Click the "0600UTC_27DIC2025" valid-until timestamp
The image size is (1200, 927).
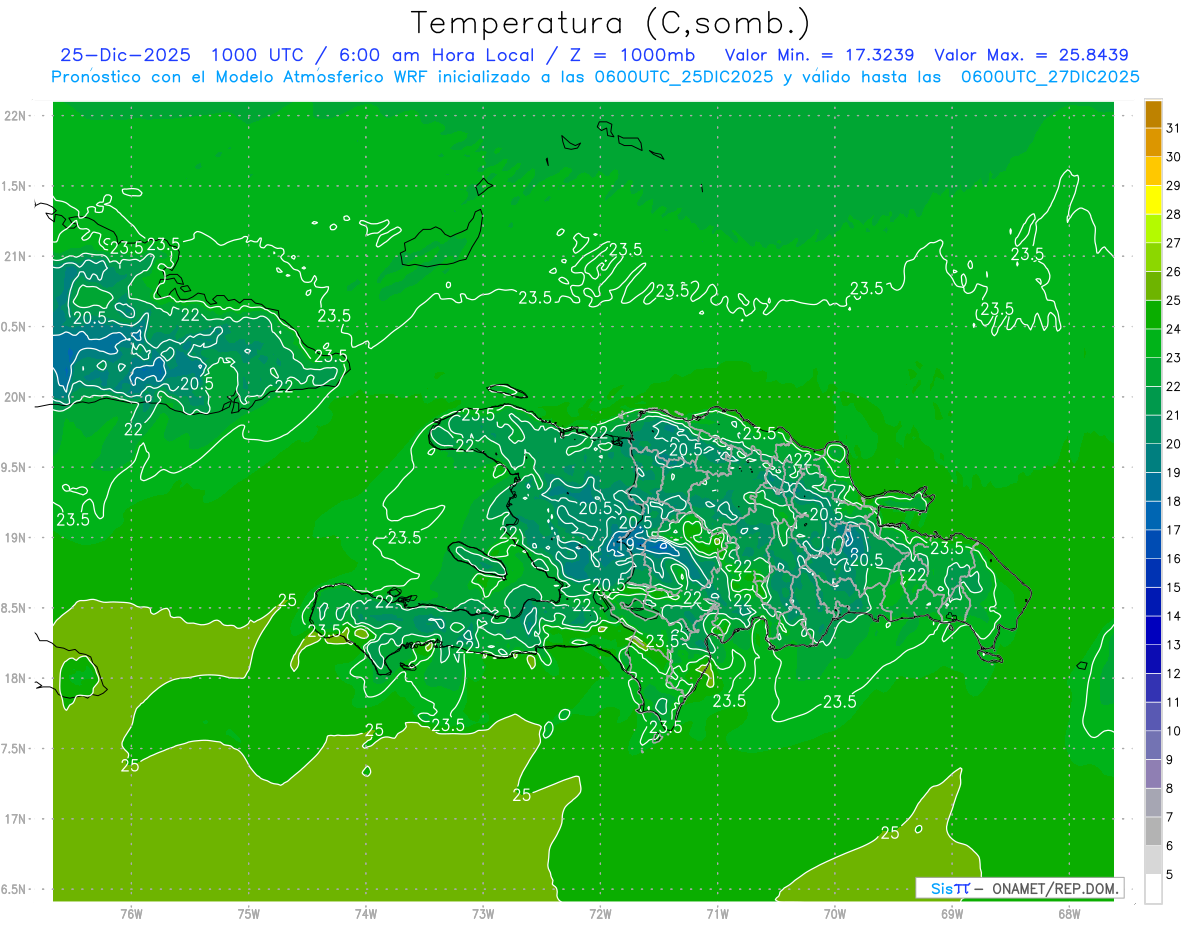[x=1050, y=77]
